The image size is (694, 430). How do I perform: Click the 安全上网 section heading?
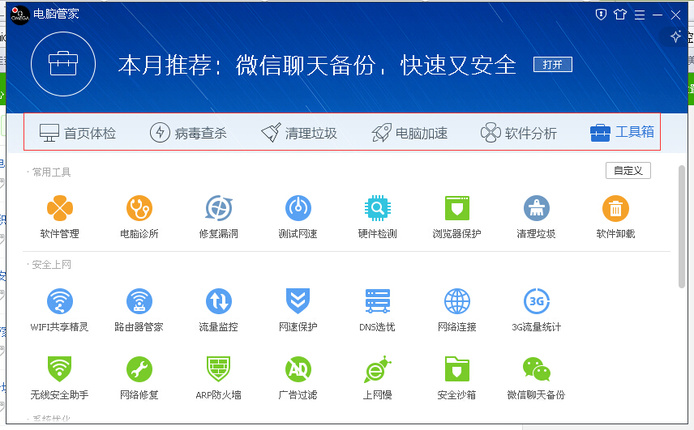pyautogui.click(x=51, y=265)
